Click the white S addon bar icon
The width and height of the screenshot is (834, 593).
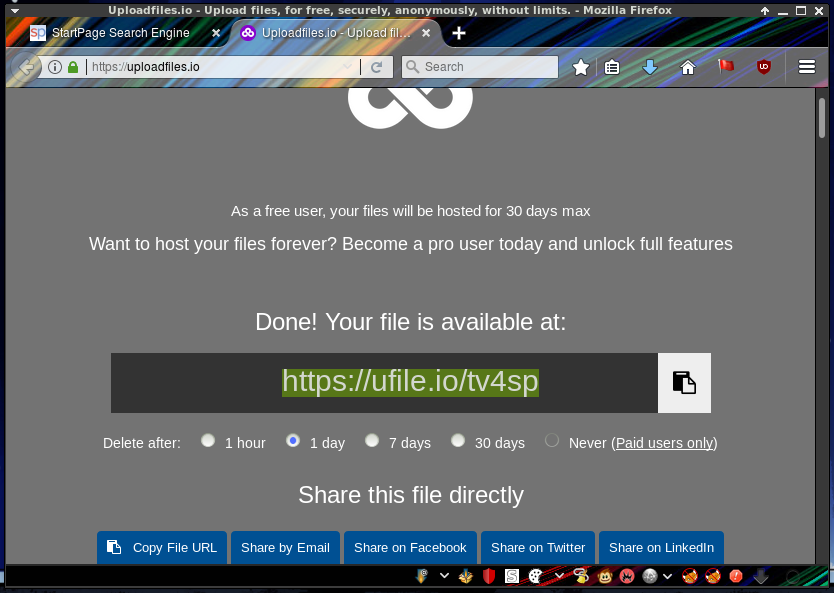[512, 576]
